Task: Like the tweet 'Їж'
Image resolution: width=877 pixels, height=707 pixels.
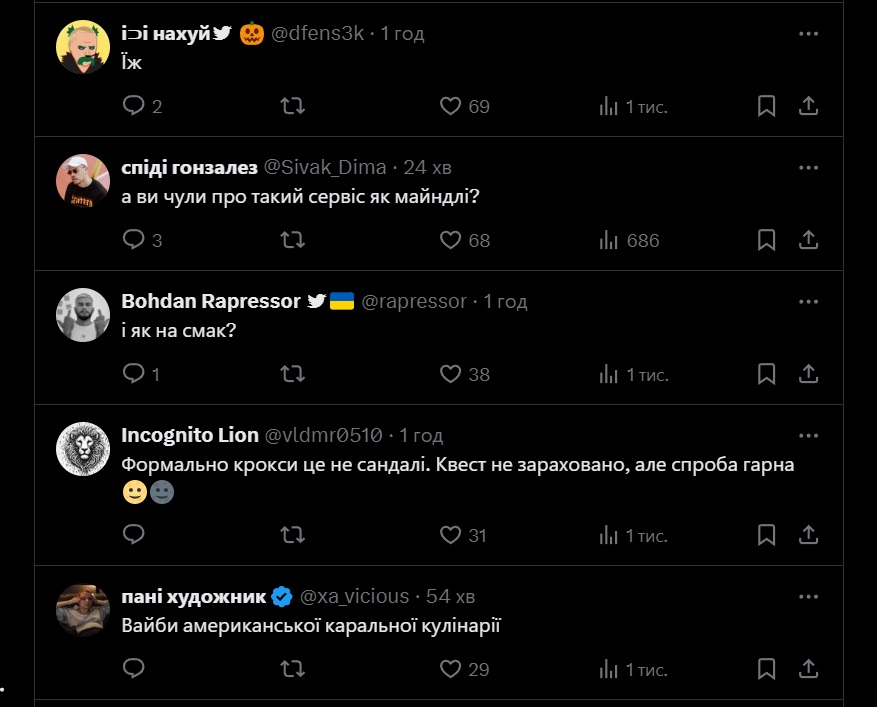Action: pyautogui.click(x=450, y=105)
